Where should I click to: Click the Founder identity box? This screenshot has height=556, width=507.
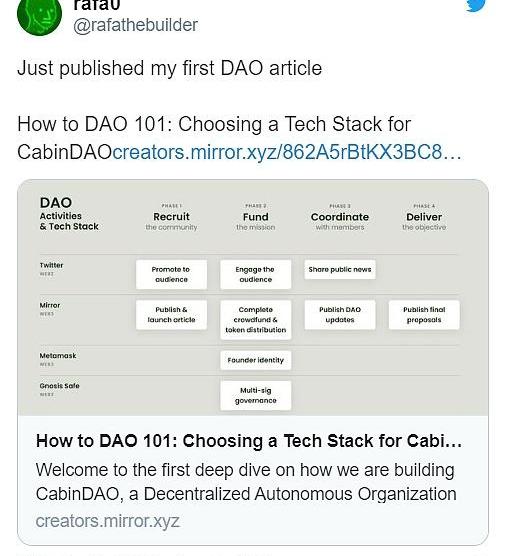256,360
